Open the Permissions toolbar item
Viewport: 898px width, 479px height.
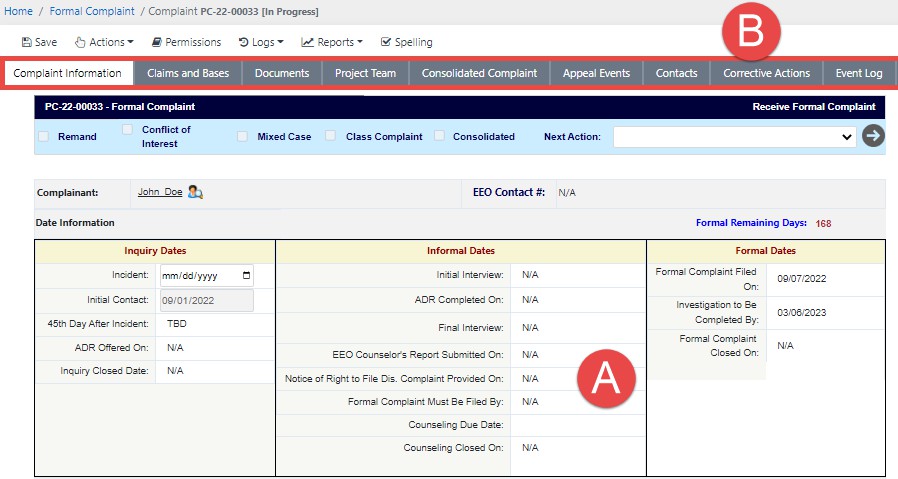[x=186, y=42]
